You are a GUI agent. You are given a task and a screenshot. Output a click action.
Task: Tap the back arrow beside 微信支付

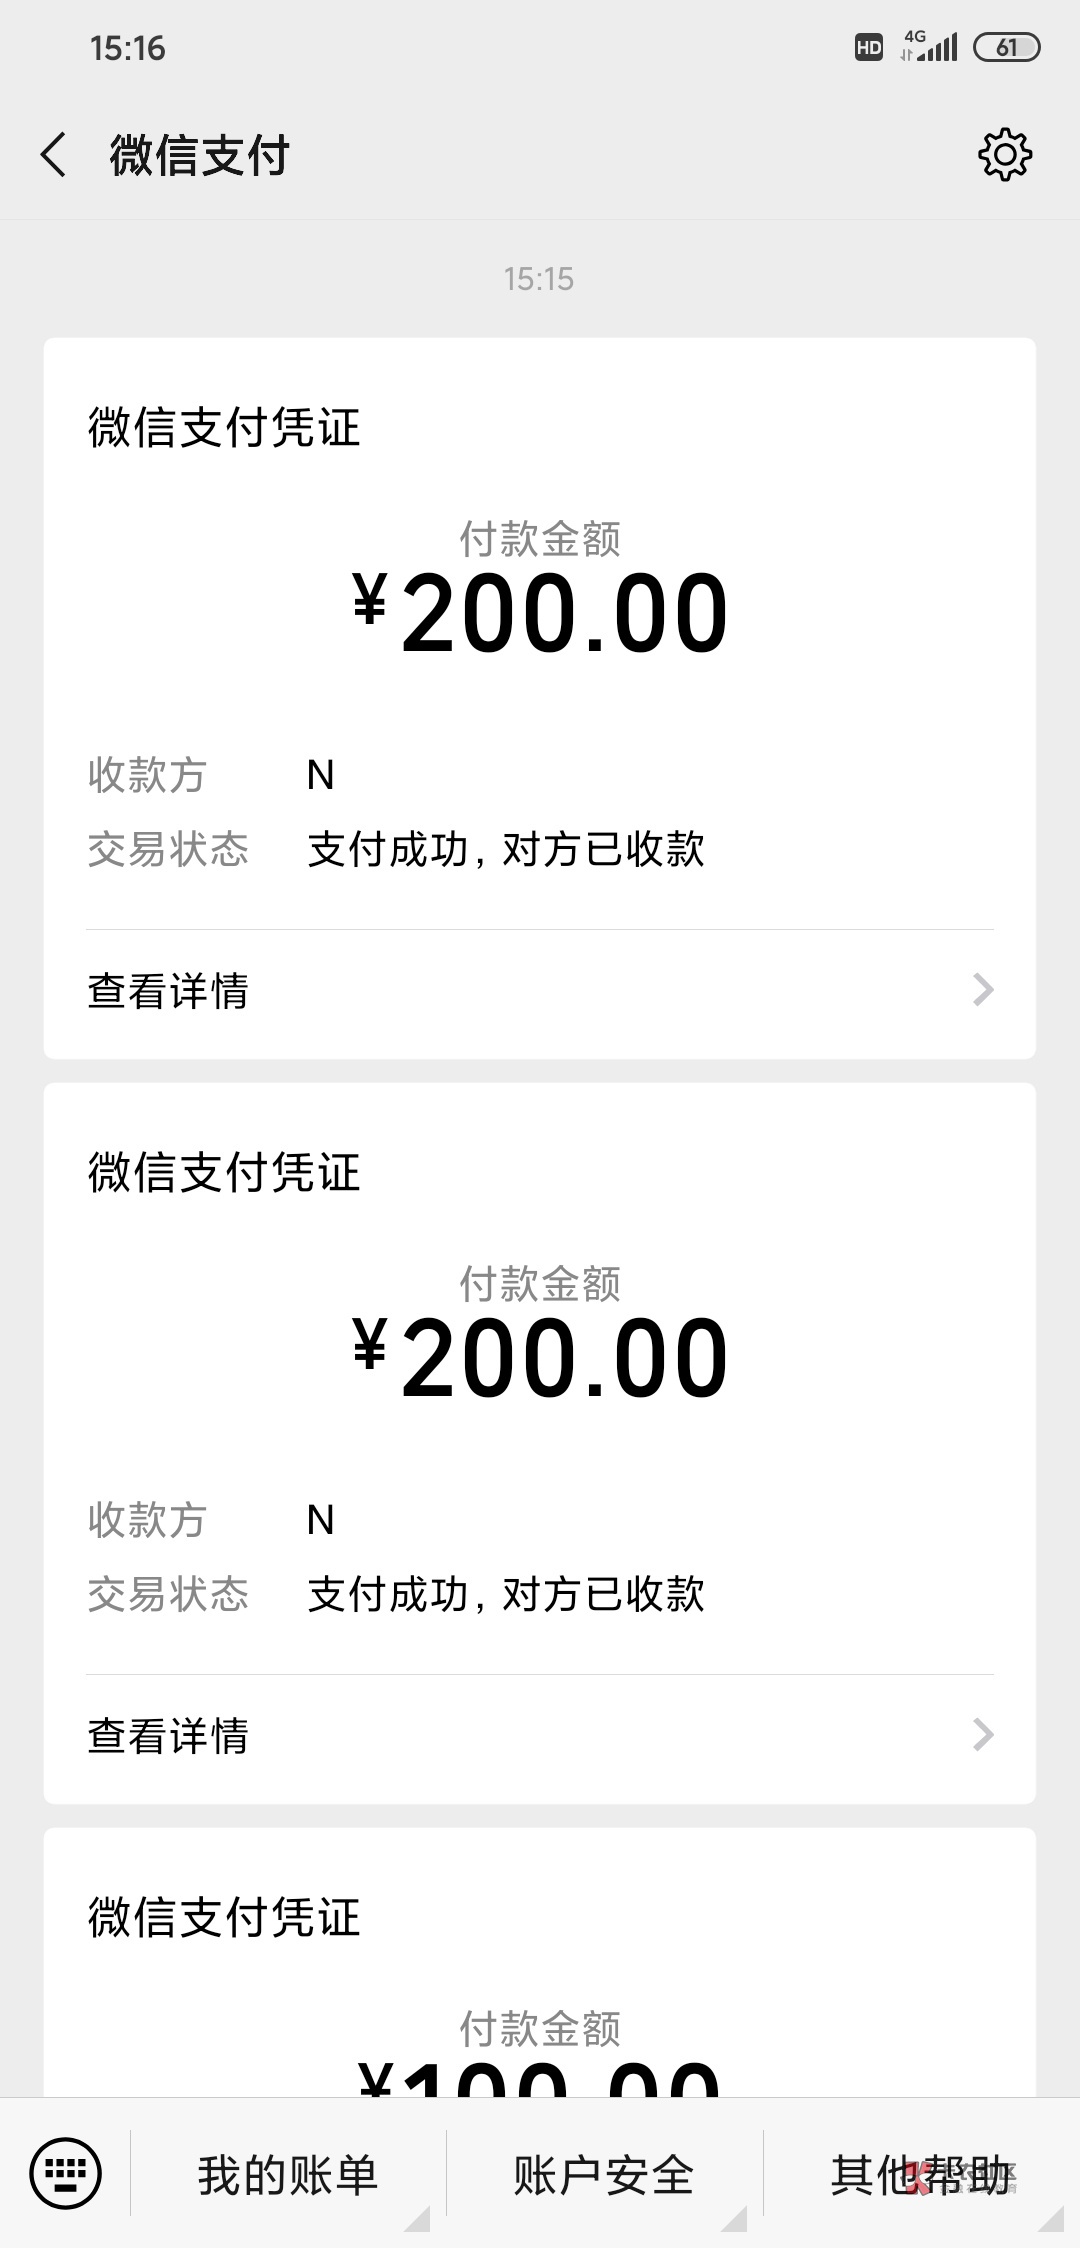(54, 156)
